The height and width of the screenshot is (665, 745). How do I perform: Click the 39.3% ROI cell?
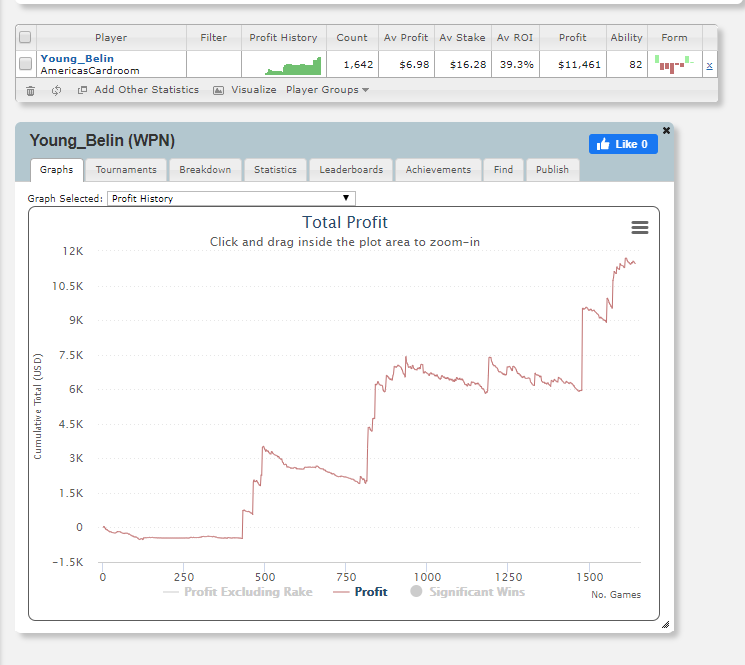(516, 65)
